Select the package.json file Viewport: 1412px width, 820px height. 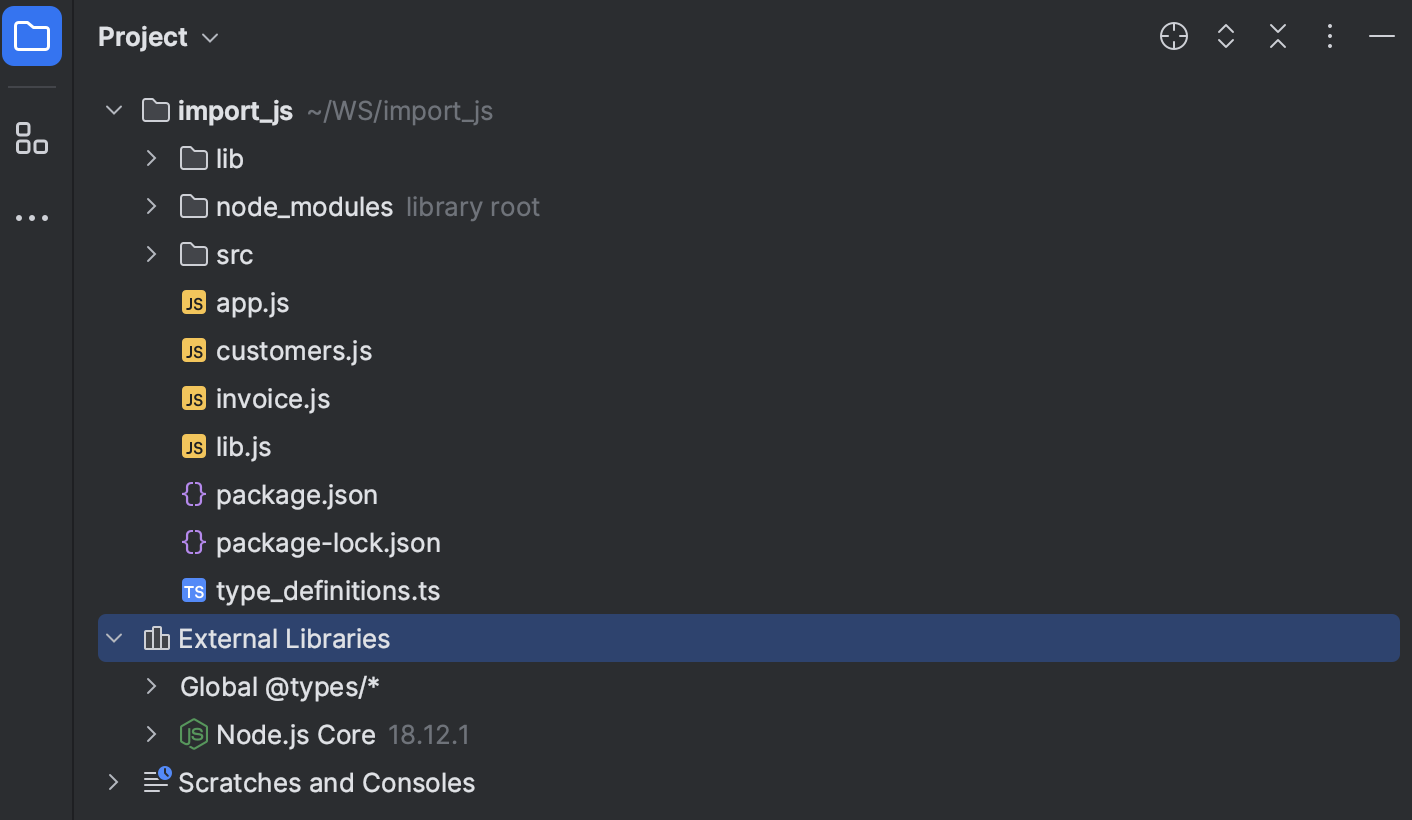296,494
